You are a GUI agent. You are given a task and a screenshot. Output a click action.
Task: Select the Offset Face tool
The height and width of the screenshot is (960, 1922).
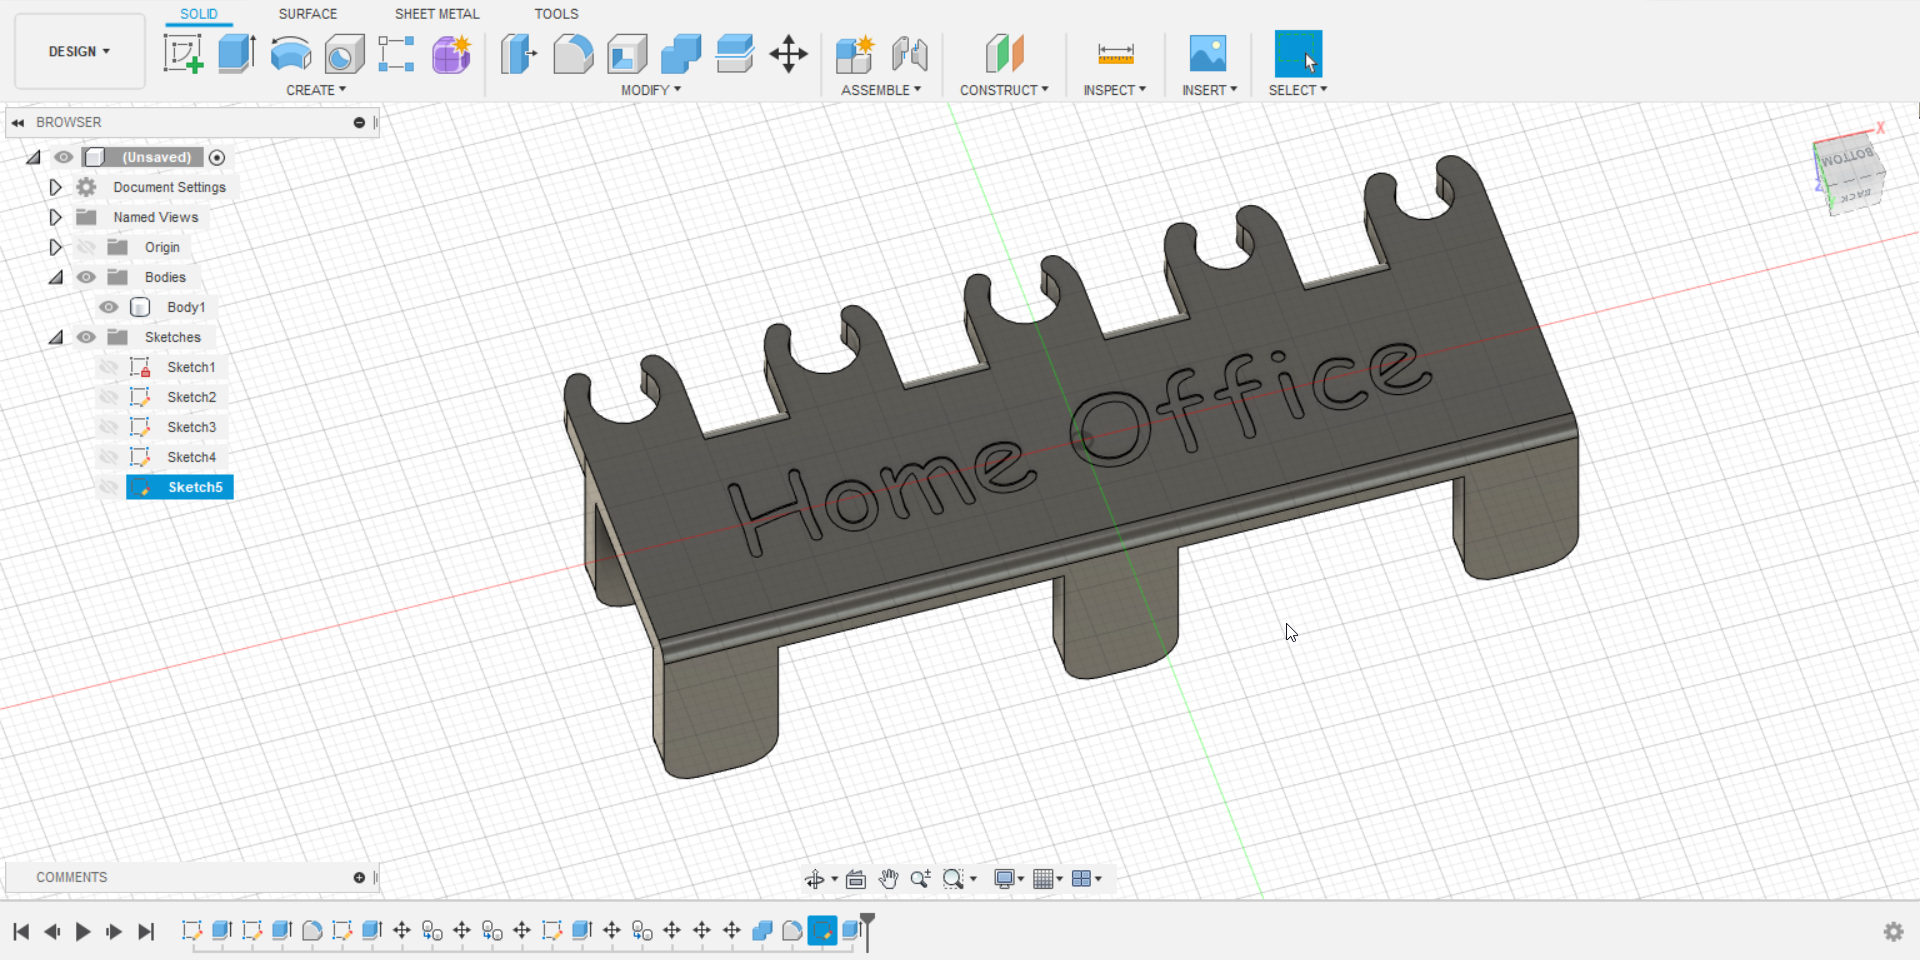[x=735, y=54]
